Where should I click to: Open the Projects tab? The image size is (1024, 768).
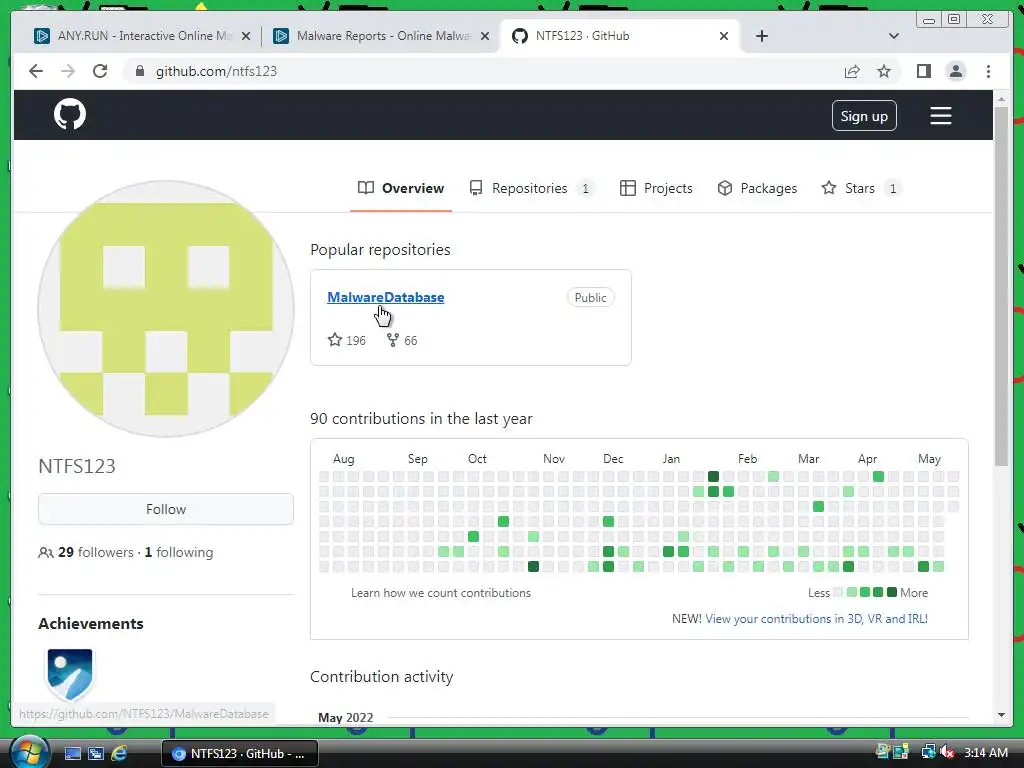656,188
